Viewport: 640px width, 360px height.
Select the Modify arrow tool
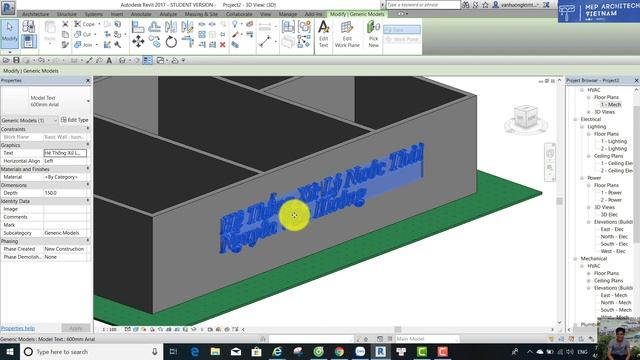pyautogui.click(x=9, y=34)
